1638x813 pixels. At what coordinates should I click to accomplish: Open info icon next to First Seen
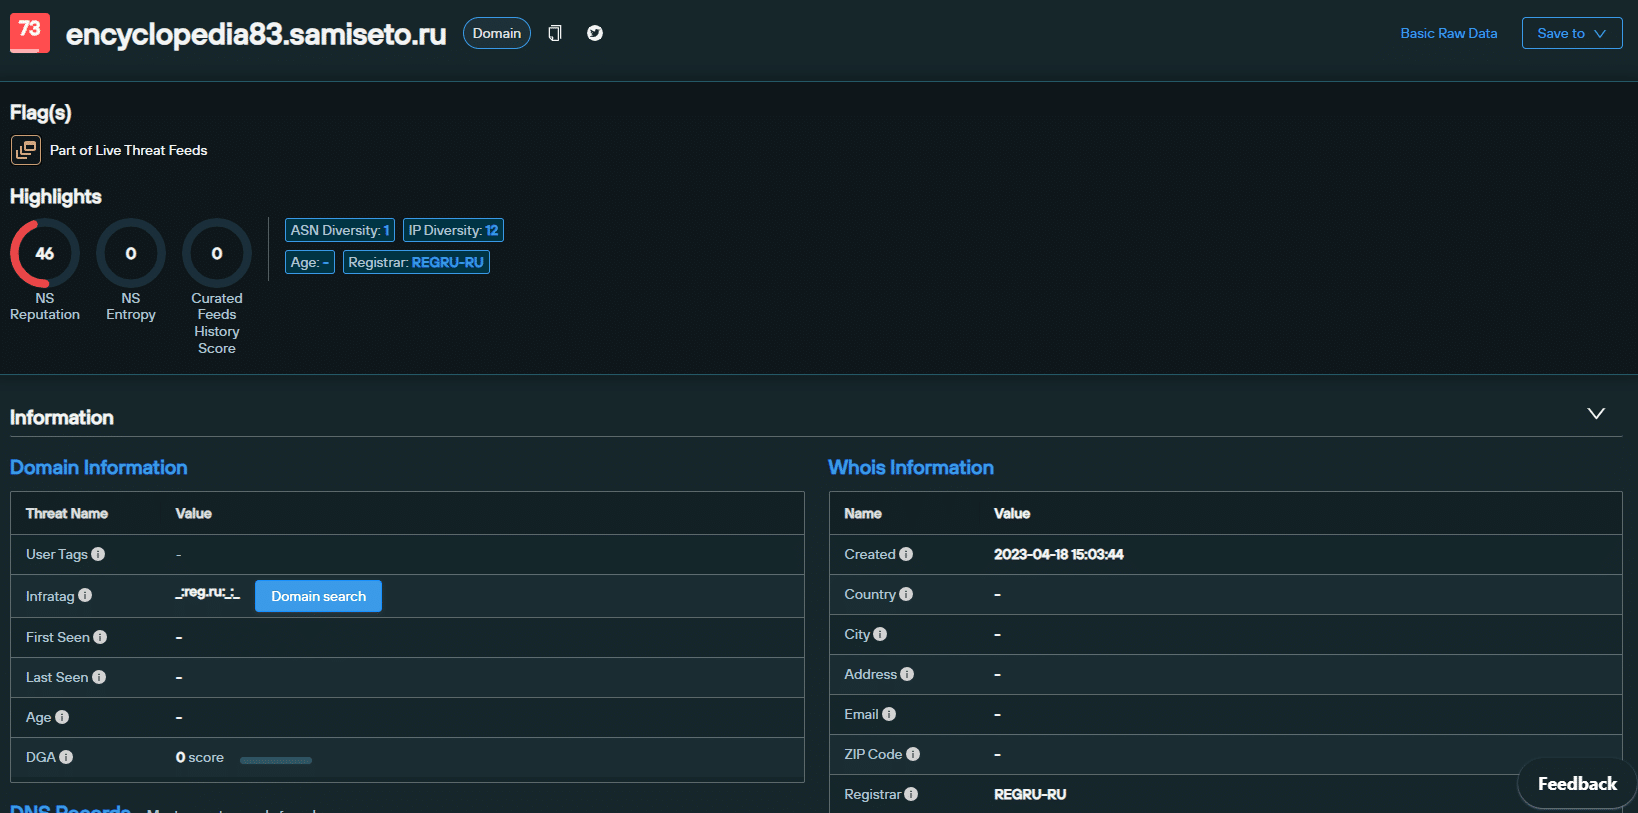click(100, 637)
